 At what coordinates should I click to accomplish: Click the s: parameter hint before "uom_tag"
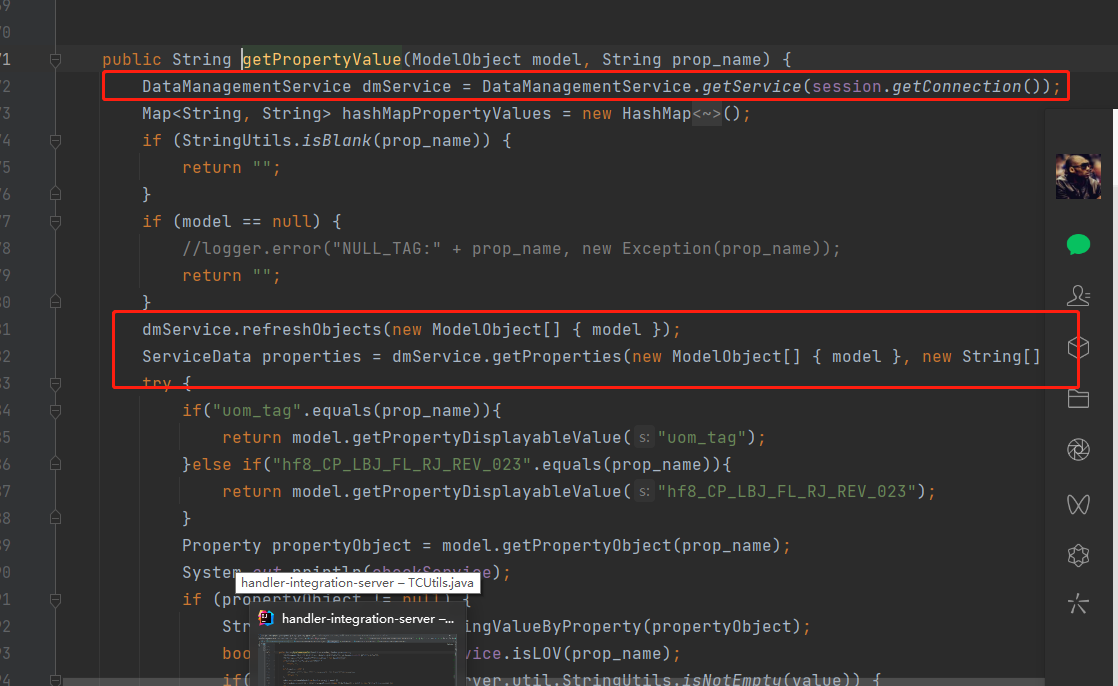pyautogui.click(x=644, y=438)
